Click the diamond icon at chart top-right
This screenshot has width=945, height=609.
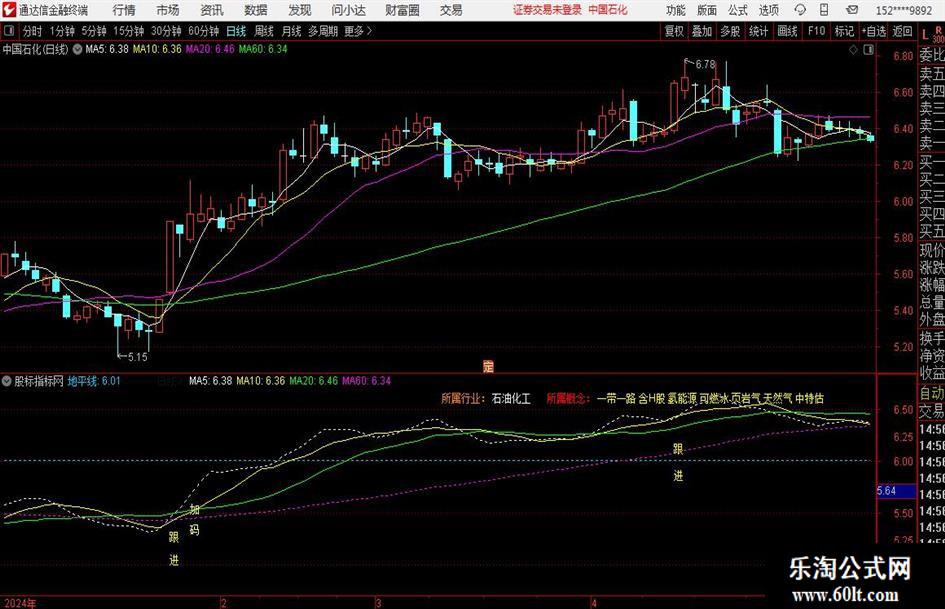click(853, 50)
